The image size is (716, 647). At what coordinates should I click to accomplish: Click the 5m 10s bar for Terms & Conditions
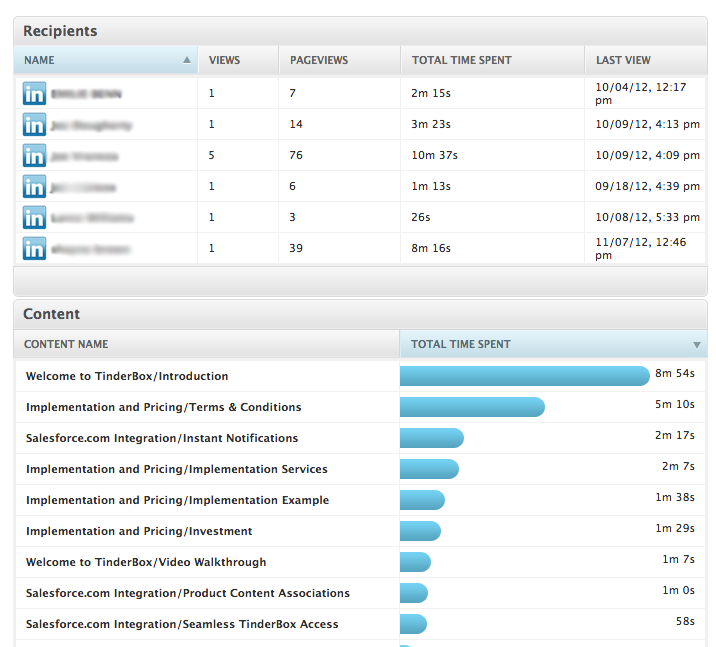coord(472,407)
